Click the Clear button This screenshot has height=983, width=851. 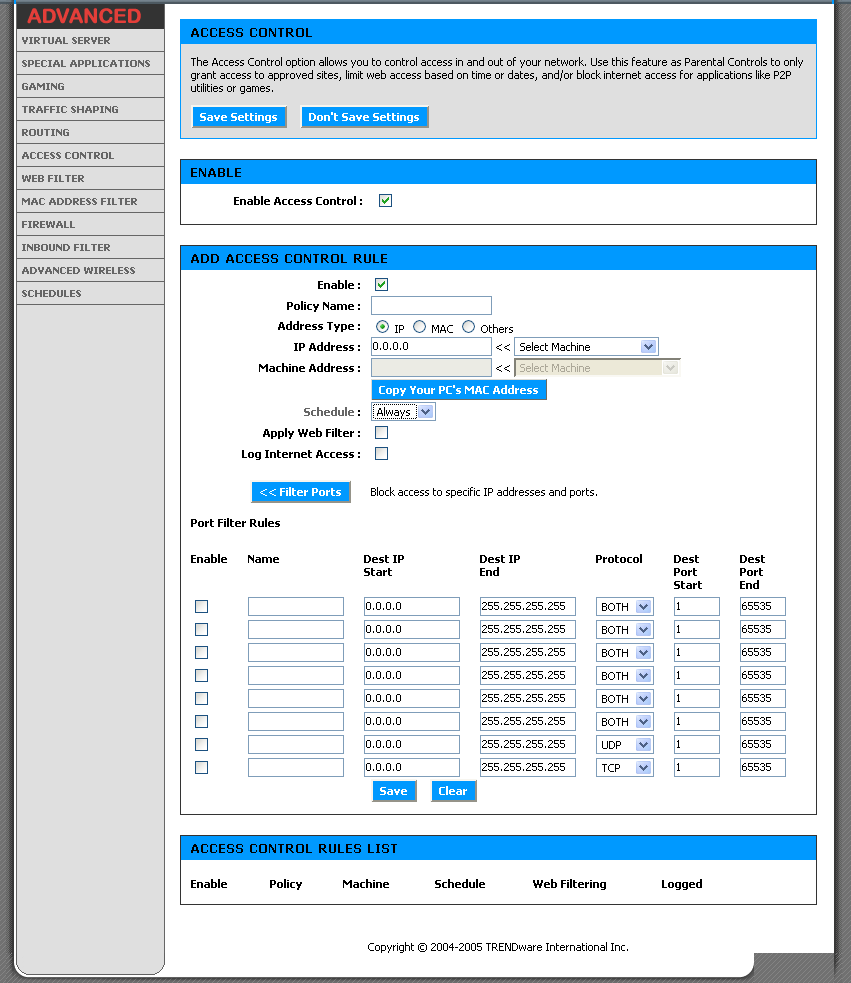(453, 791)
